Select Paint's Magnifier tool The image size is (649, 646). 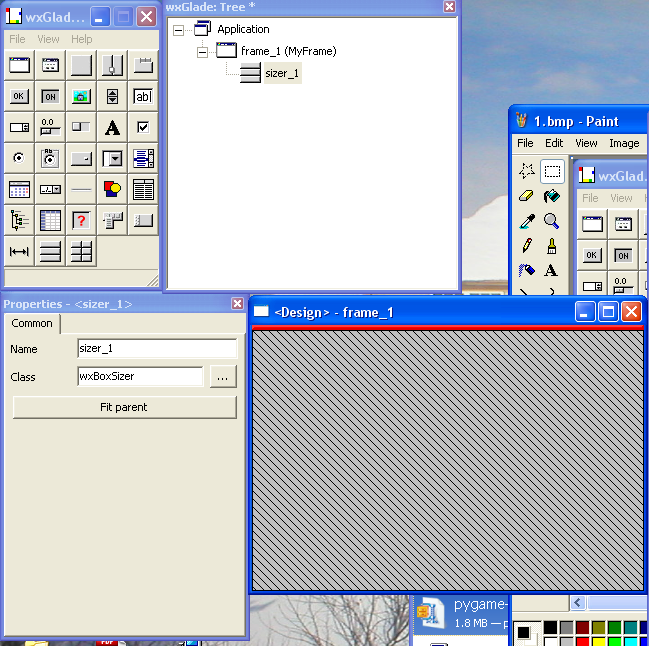[x=551, y=221]
